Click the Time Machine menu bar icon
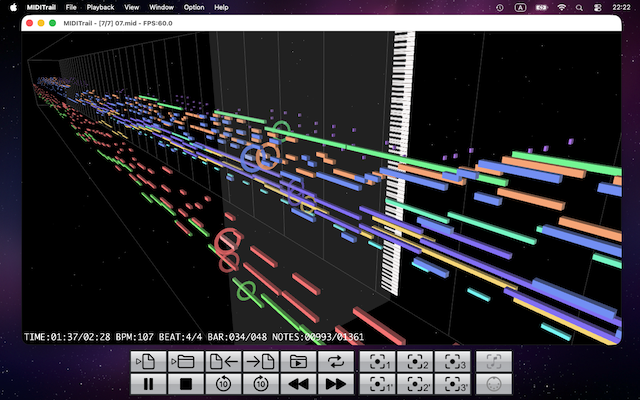Screen dimensions: 640x400 point(500,7)
